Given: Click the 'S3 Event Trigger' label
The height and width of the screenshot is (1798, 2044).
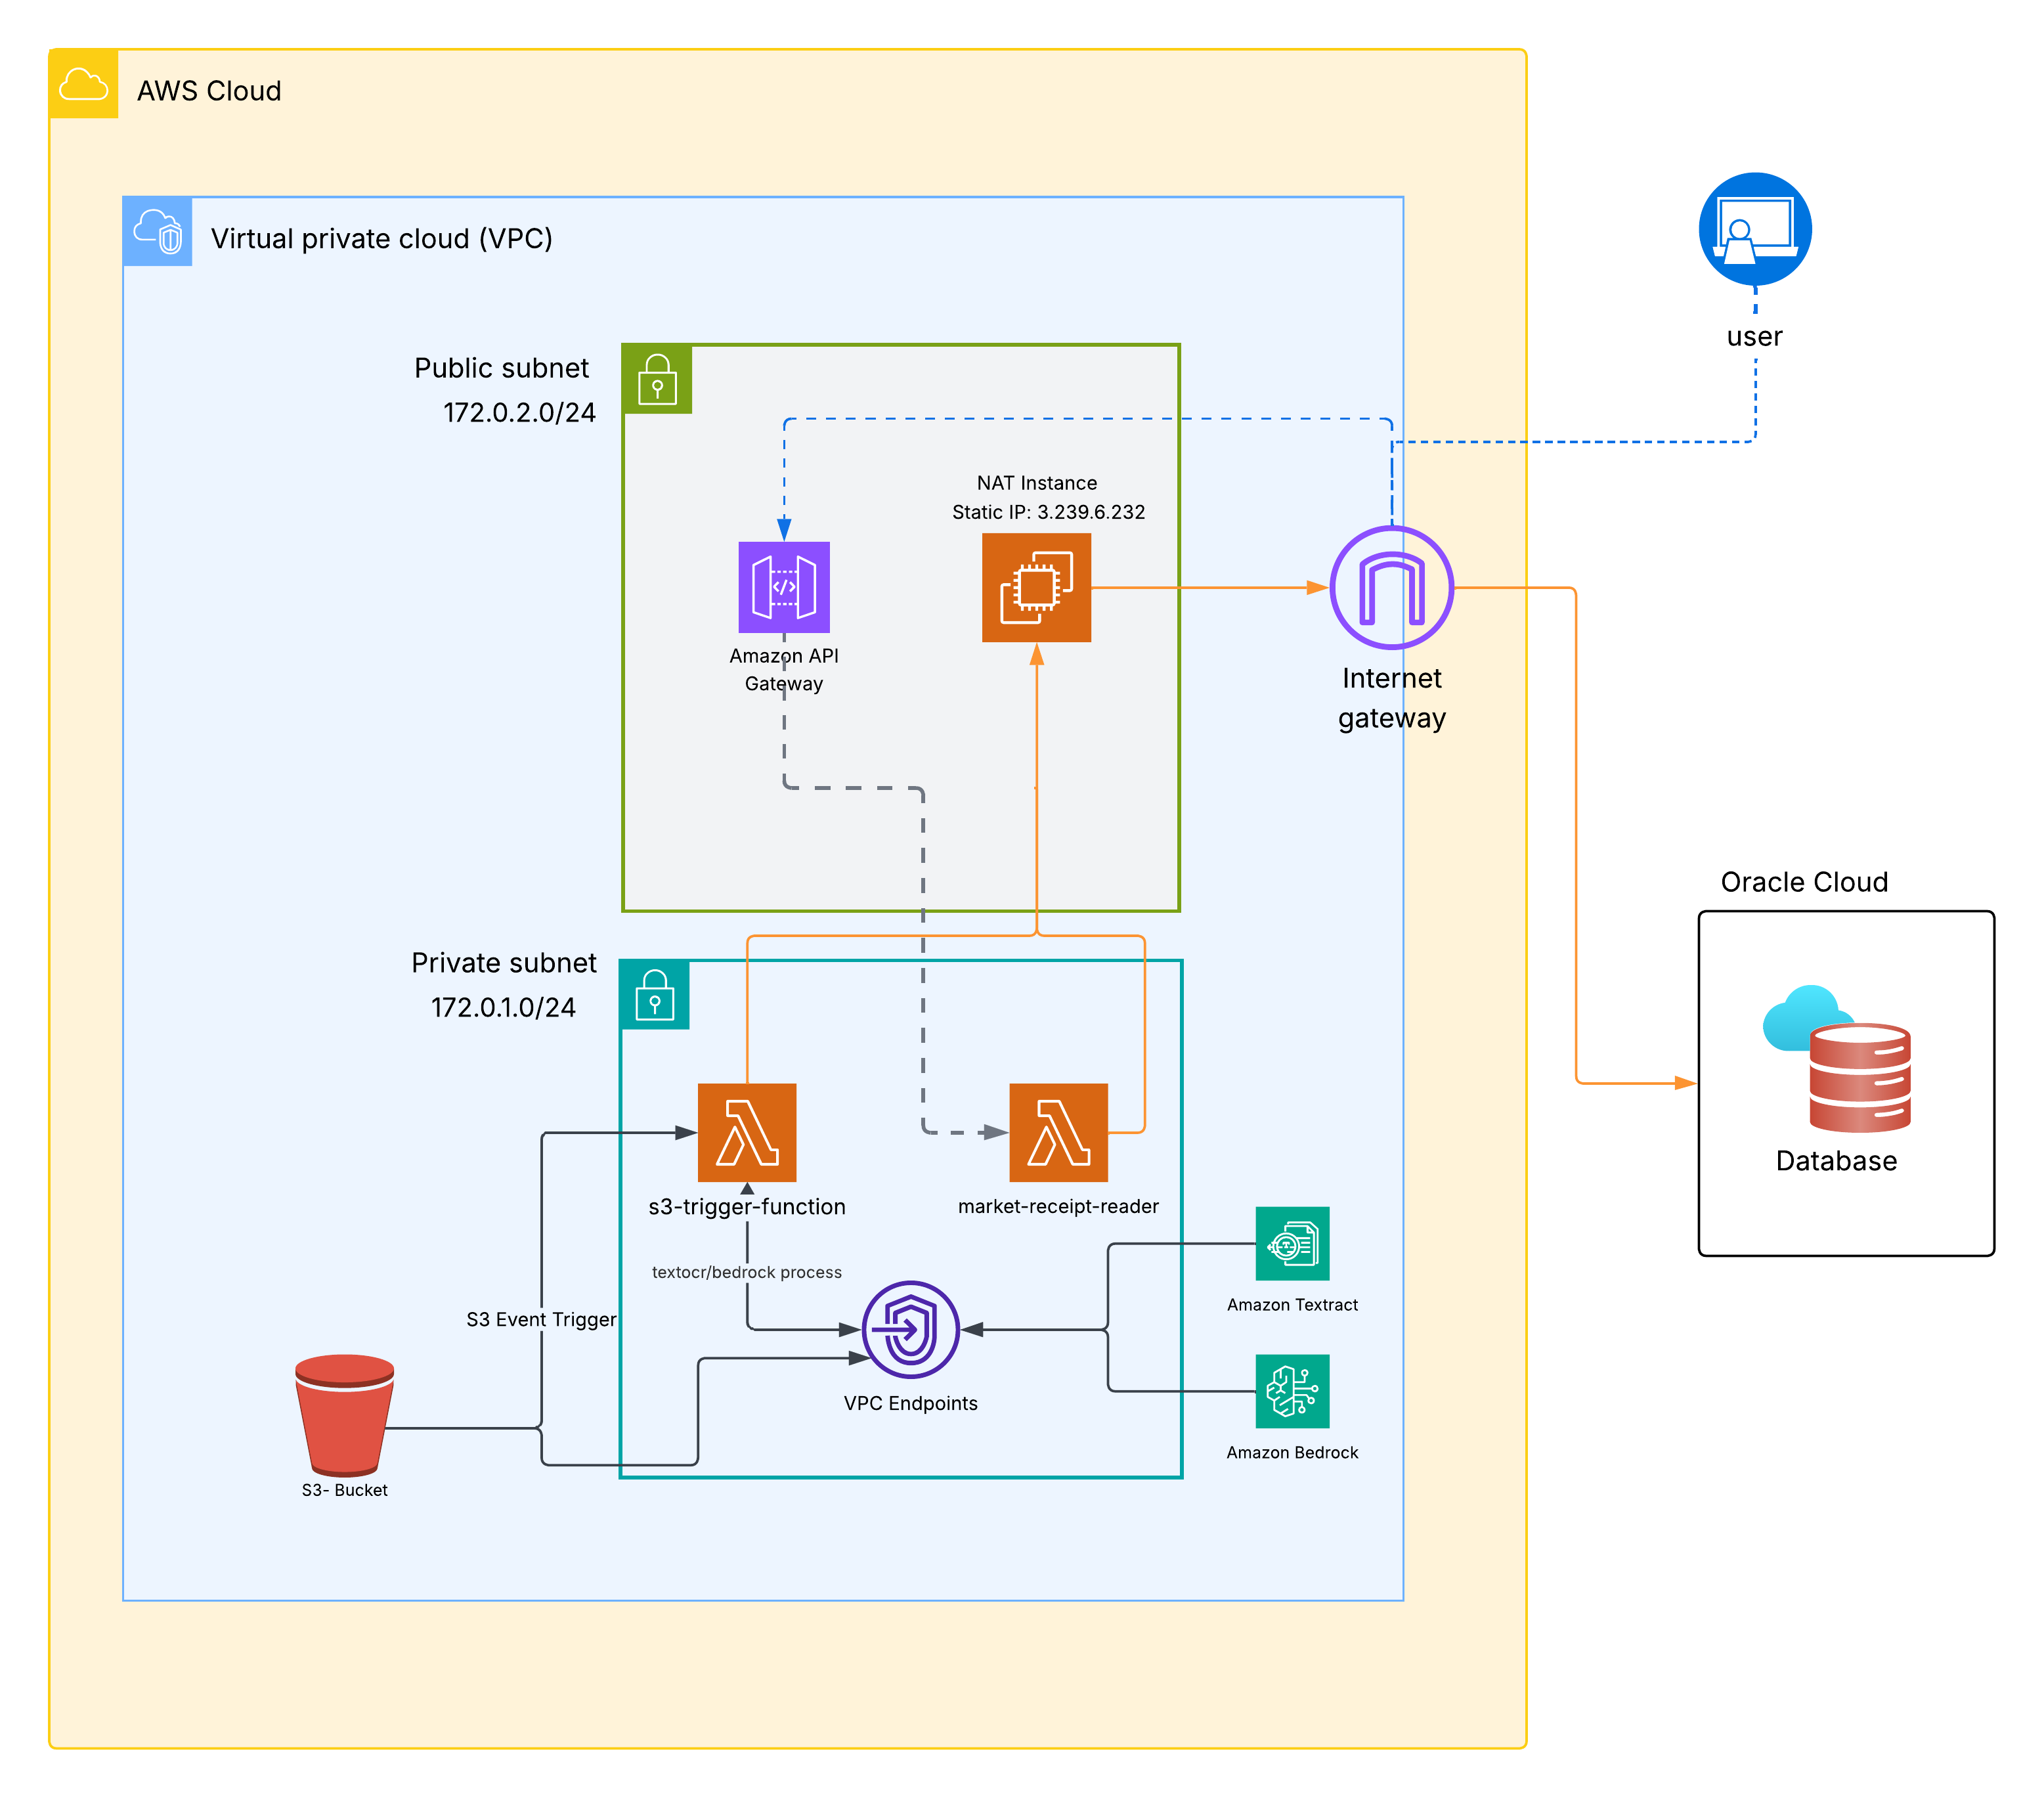Looking at the screenshot, I should coord(541,1320).
